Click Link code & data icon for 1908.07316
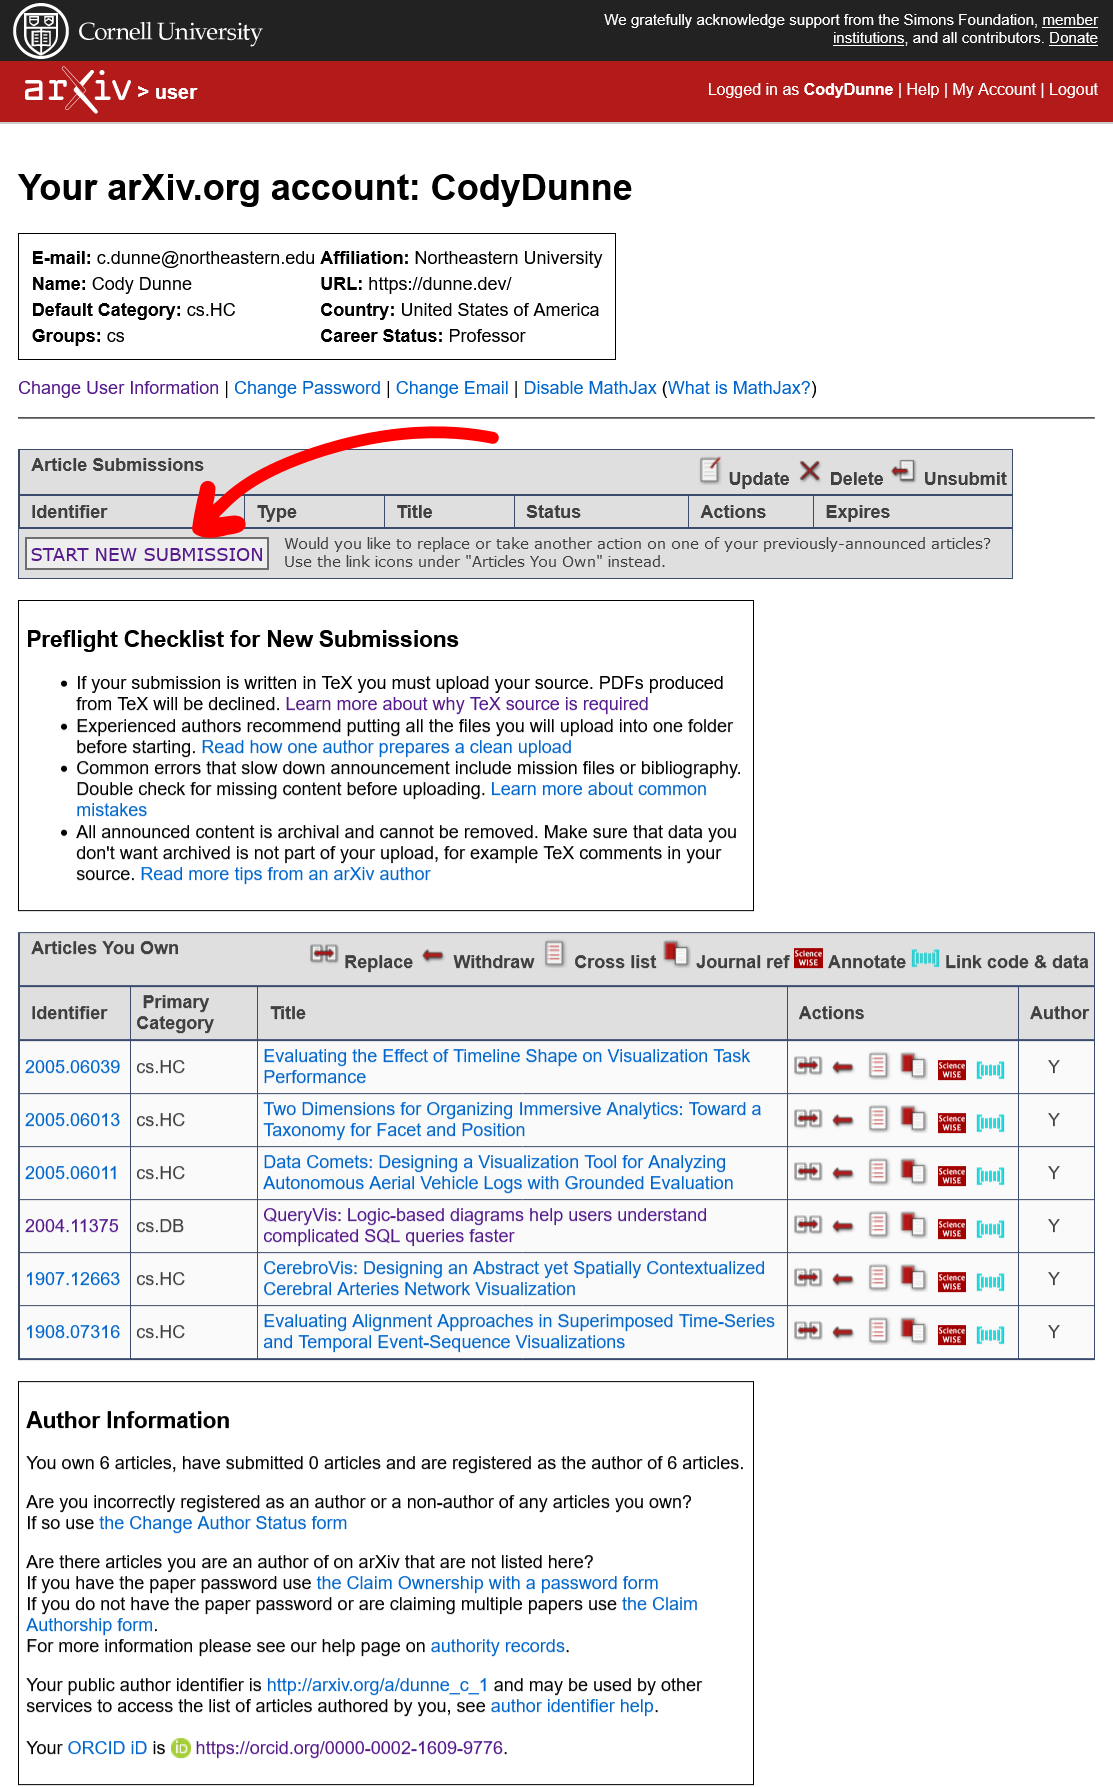The image size is (1113, 1787). coord(990,1333)
